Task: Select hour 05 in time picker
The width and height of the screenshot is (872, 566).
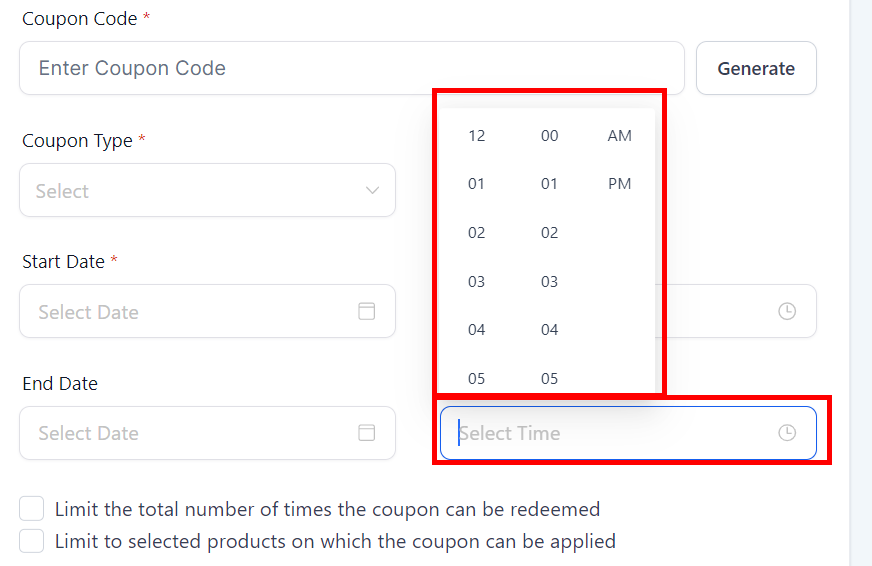Action: coord(477,378)
